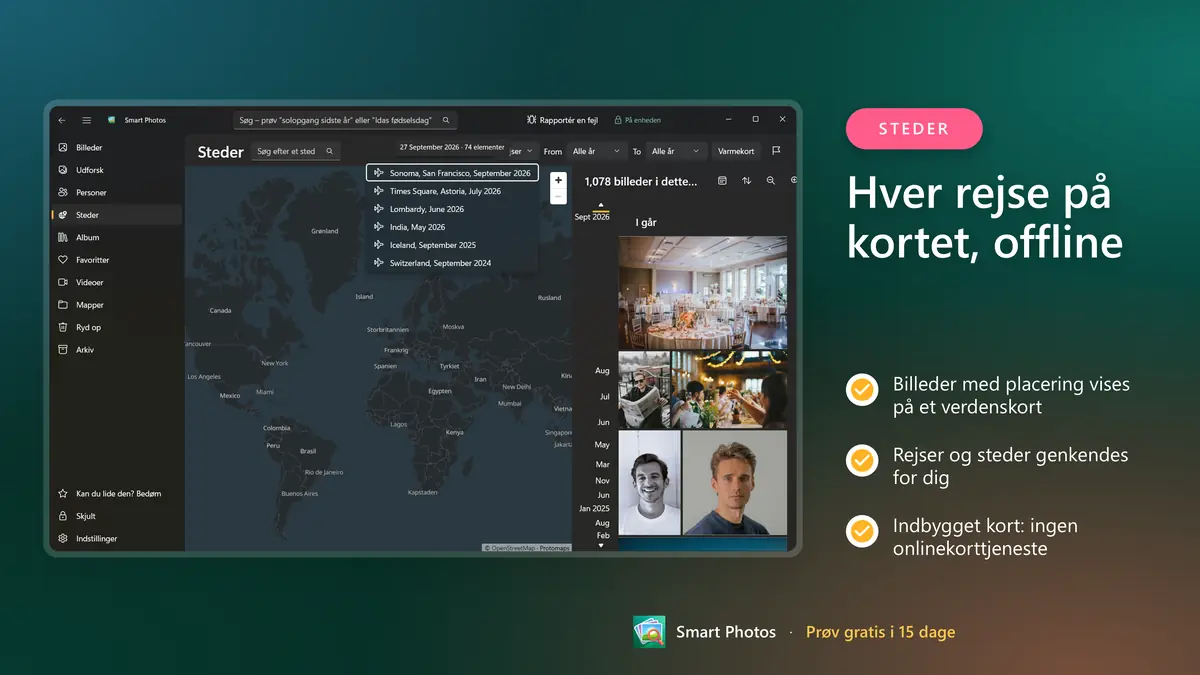The width and height of the screenshot is (1200, 675).
Task: Click the Indstillinger gear icon
Action: pos(63,538)
